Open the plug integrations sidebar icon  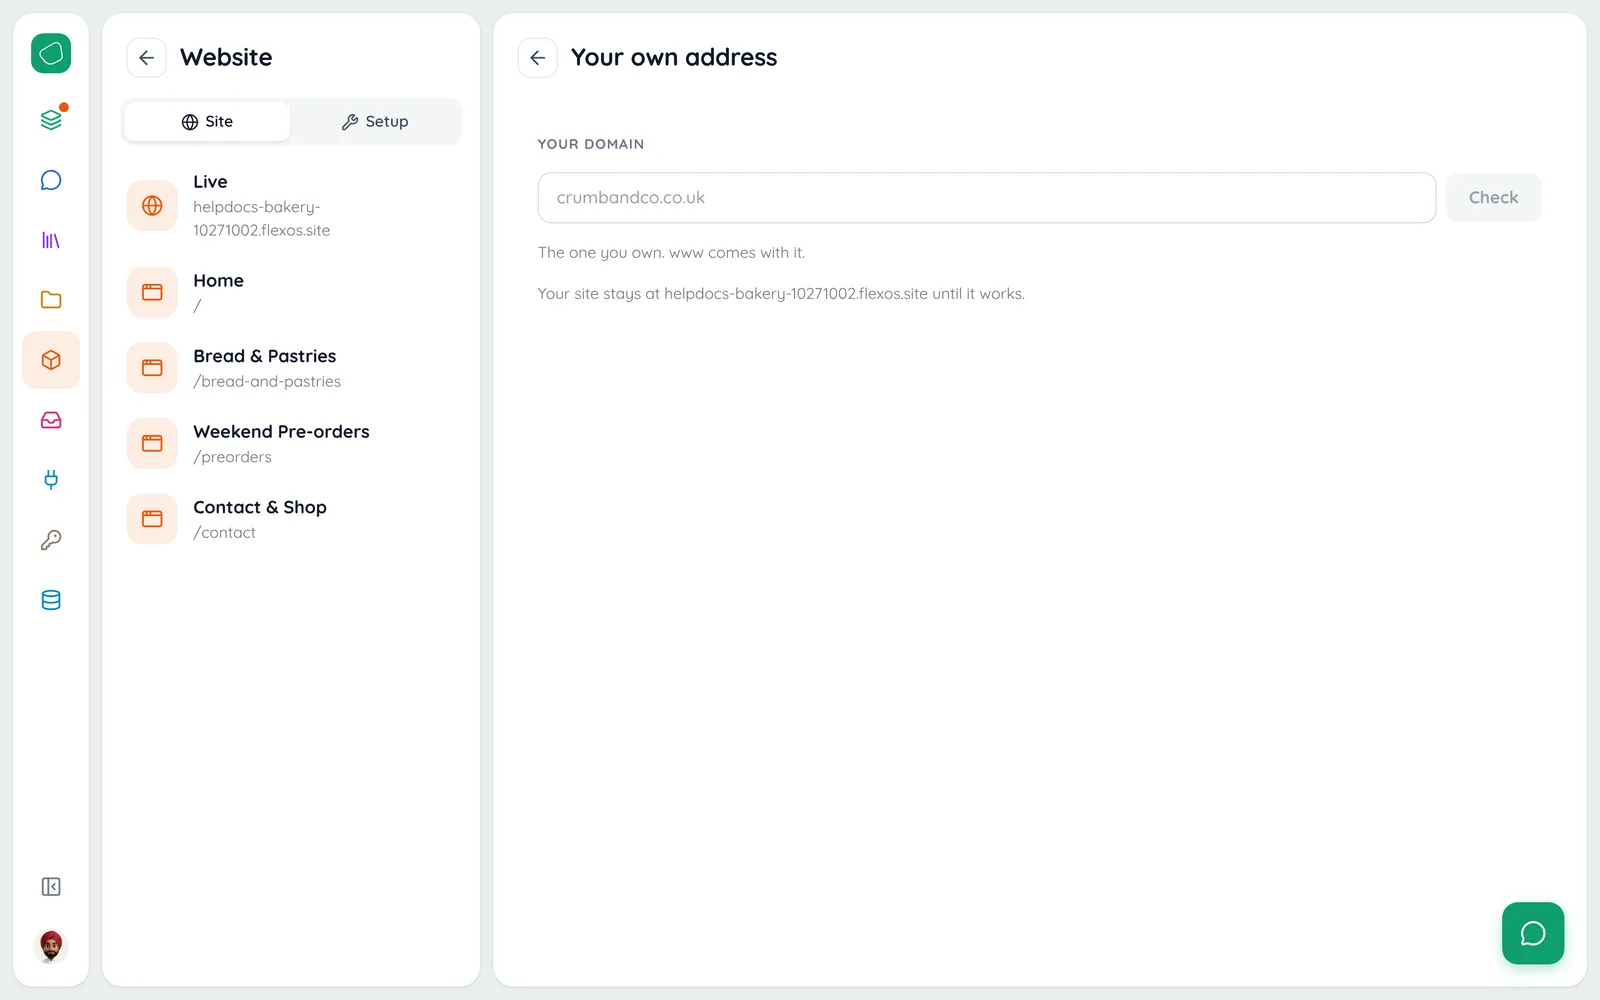click(51, 480)
